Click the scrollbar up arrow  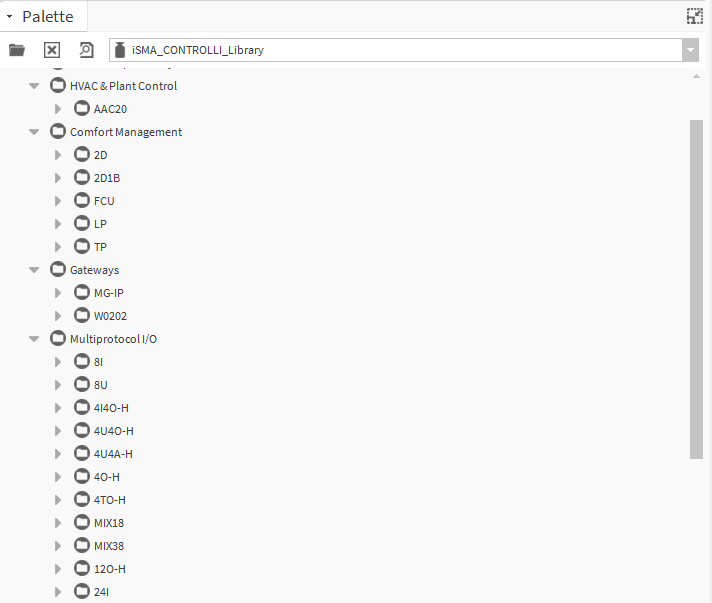pos(696,76)
